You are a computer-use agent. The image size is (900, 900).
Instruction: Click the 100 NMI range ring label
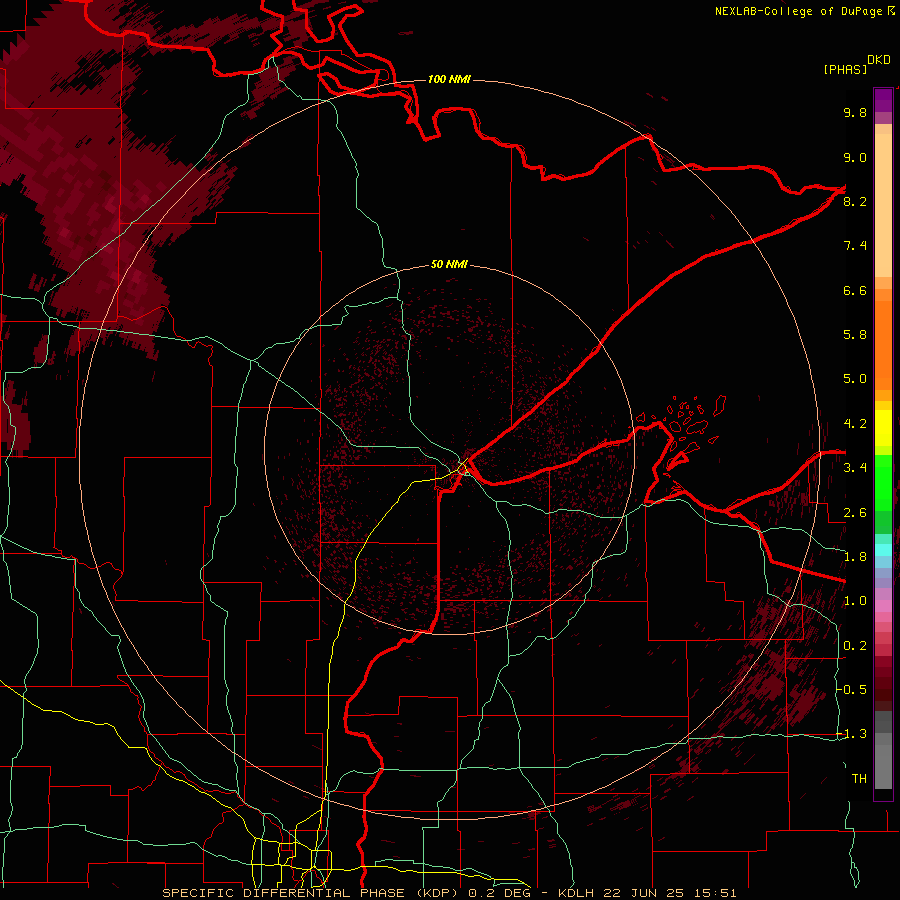tap(449, 79)
